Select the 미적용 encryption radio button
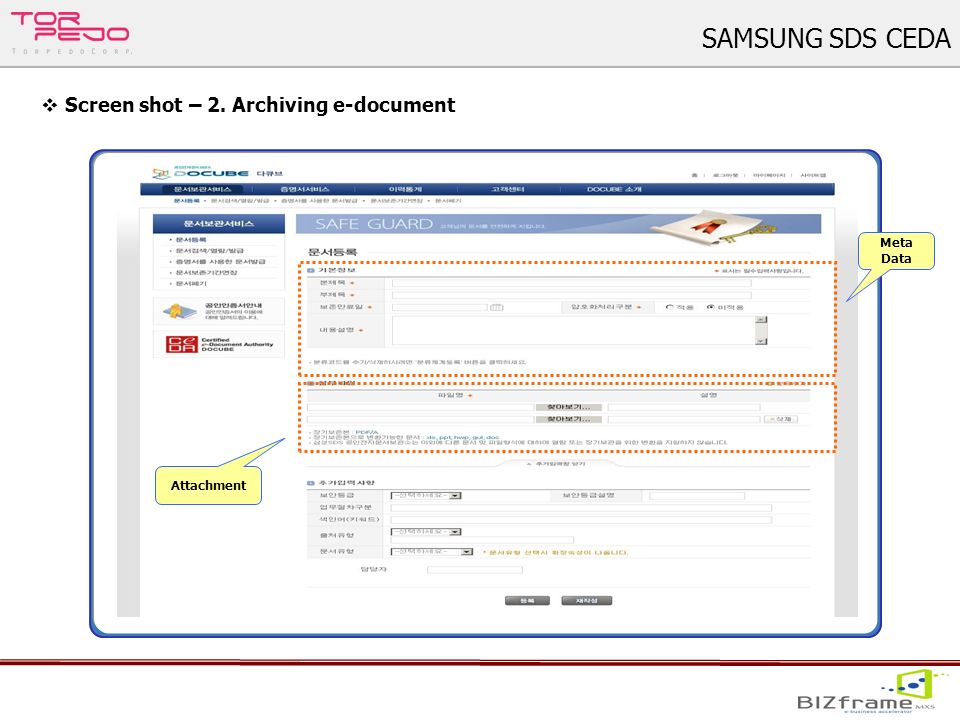Screen dimensions: 960x720 click(x=710, y=307)
